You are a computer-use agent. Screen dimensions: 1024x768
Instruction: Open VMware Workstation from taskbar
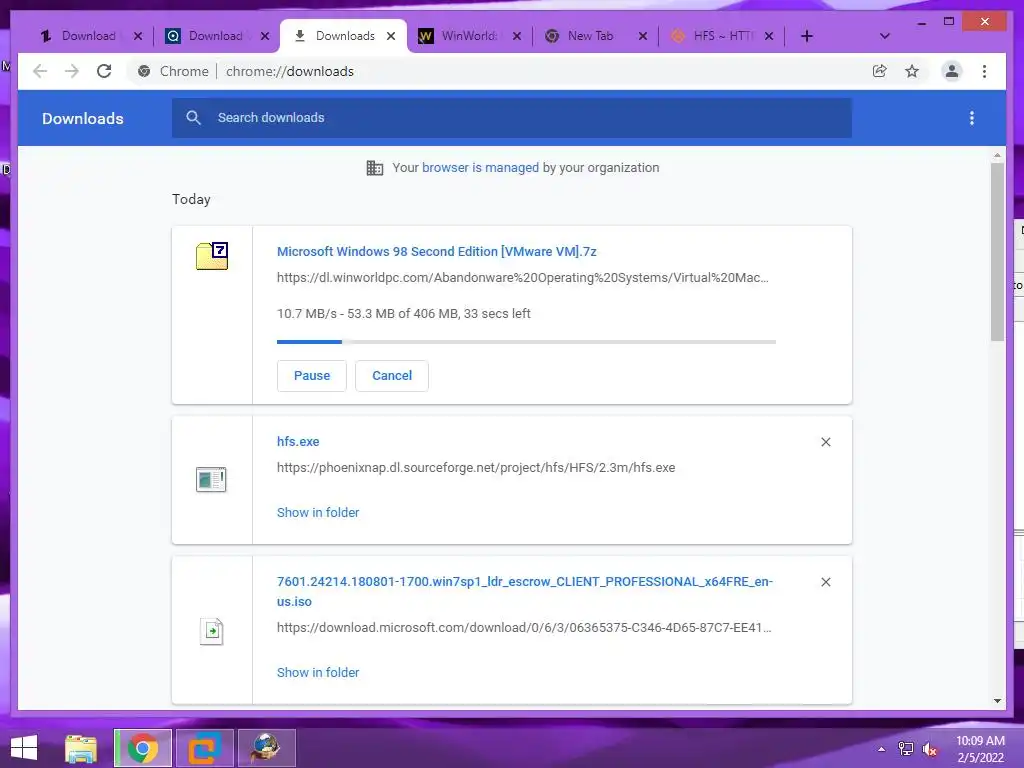coord(204,748)
